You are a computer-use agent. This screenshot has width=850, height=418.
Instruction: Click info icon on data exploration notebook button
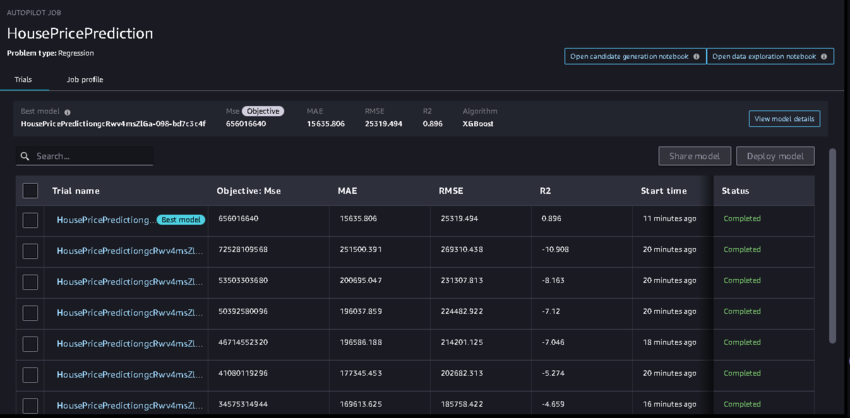(823, 56)
